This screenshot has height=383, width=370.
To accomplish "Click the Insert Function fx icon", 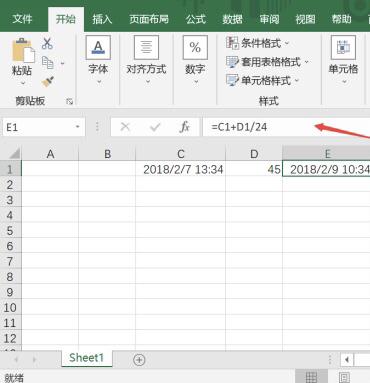I will point(184,127).
